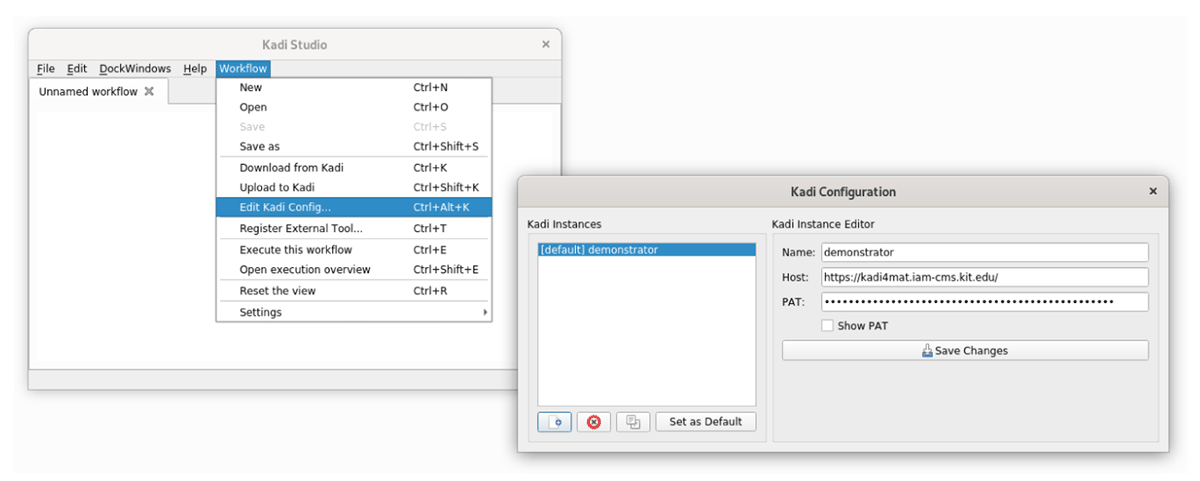
Task: Enable the Show PAT checkbox
Action: tap(827, 326)
